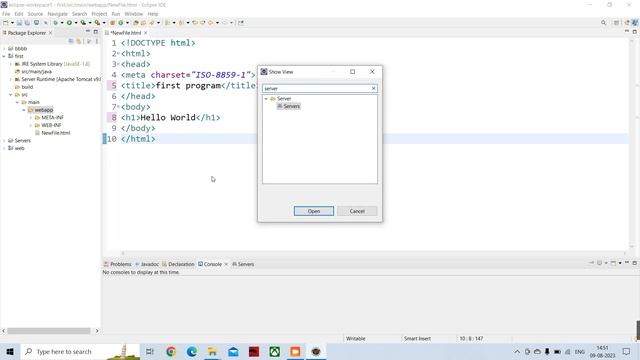
Task: Open Mail app from the taskbar
Action: click(x=233, y=351)
